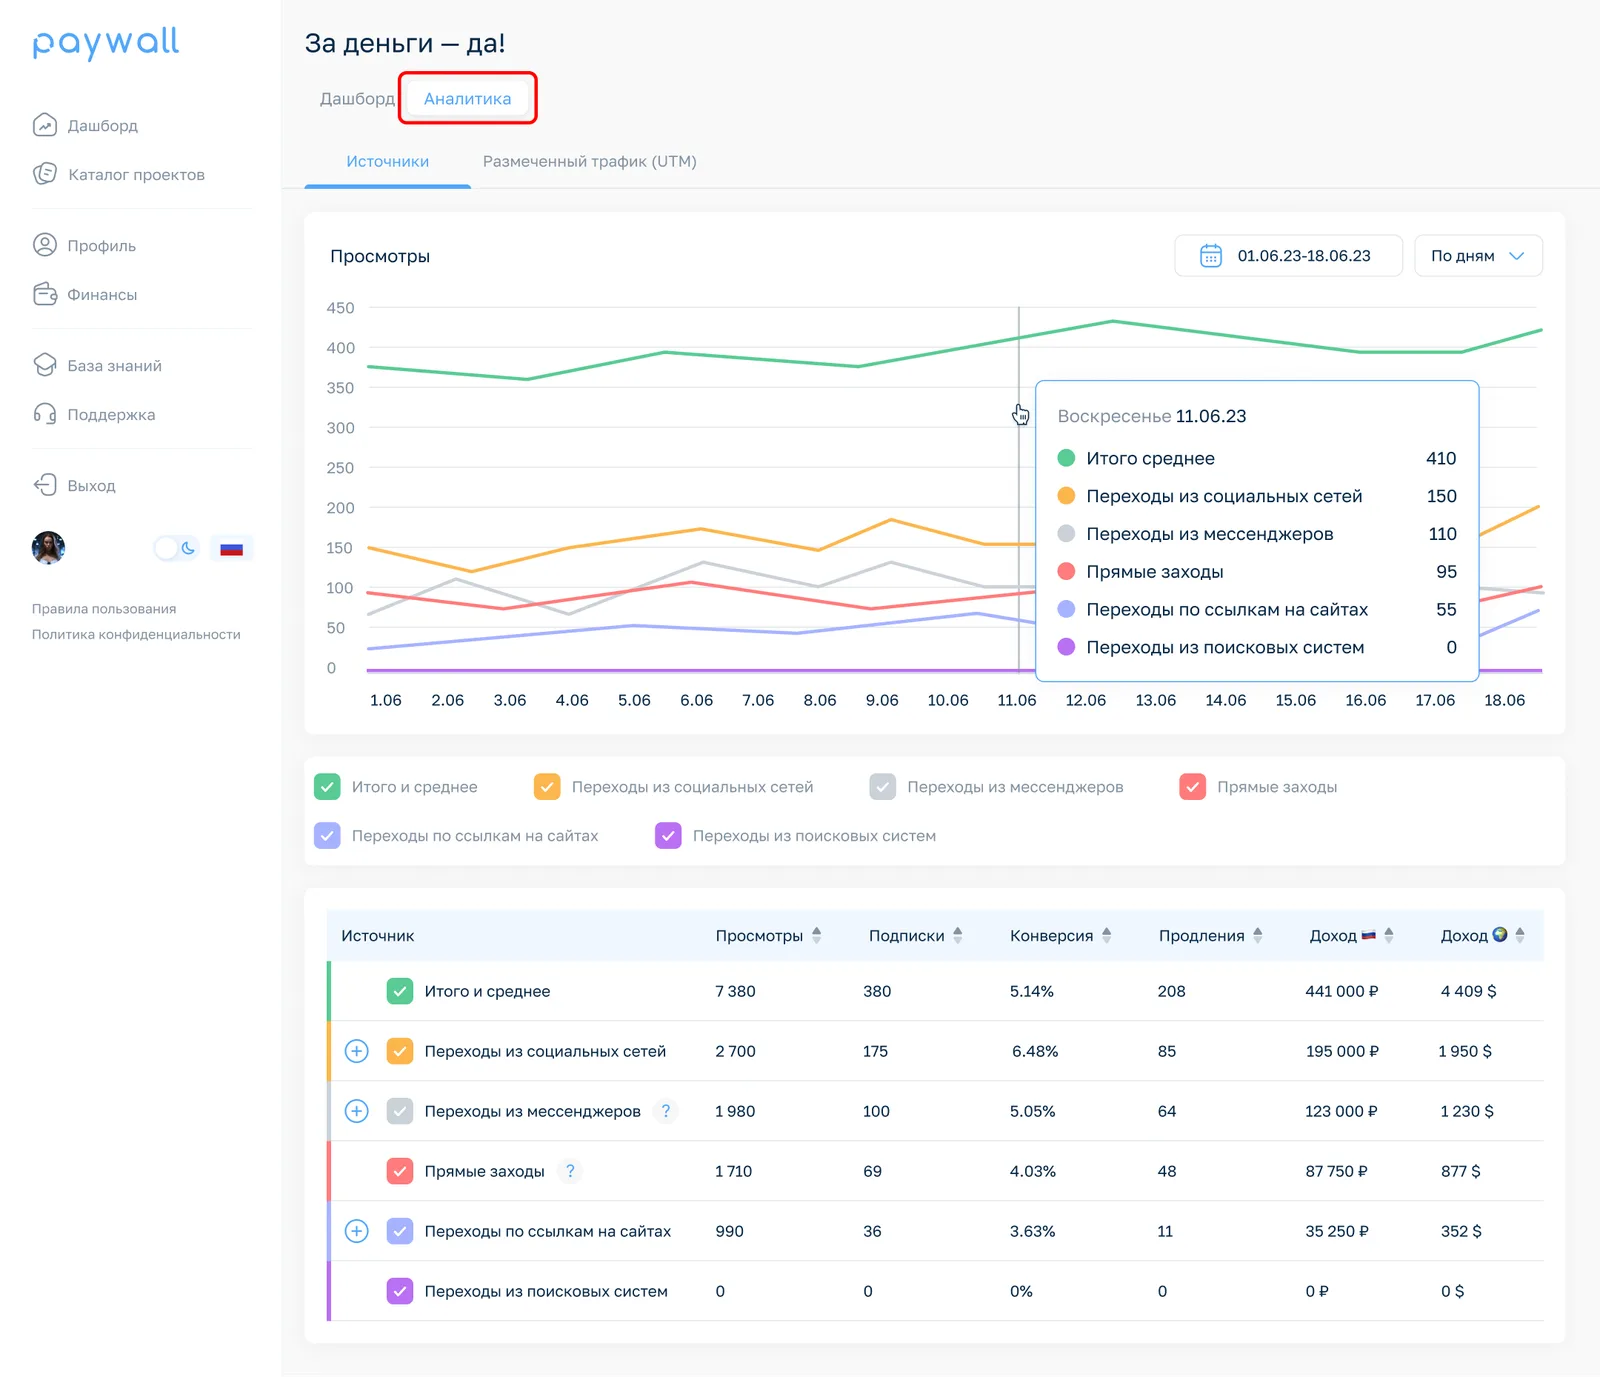Click the Выход logout icon
This screenshot has width=1600, height=1377.
click(x=45, y=485)
